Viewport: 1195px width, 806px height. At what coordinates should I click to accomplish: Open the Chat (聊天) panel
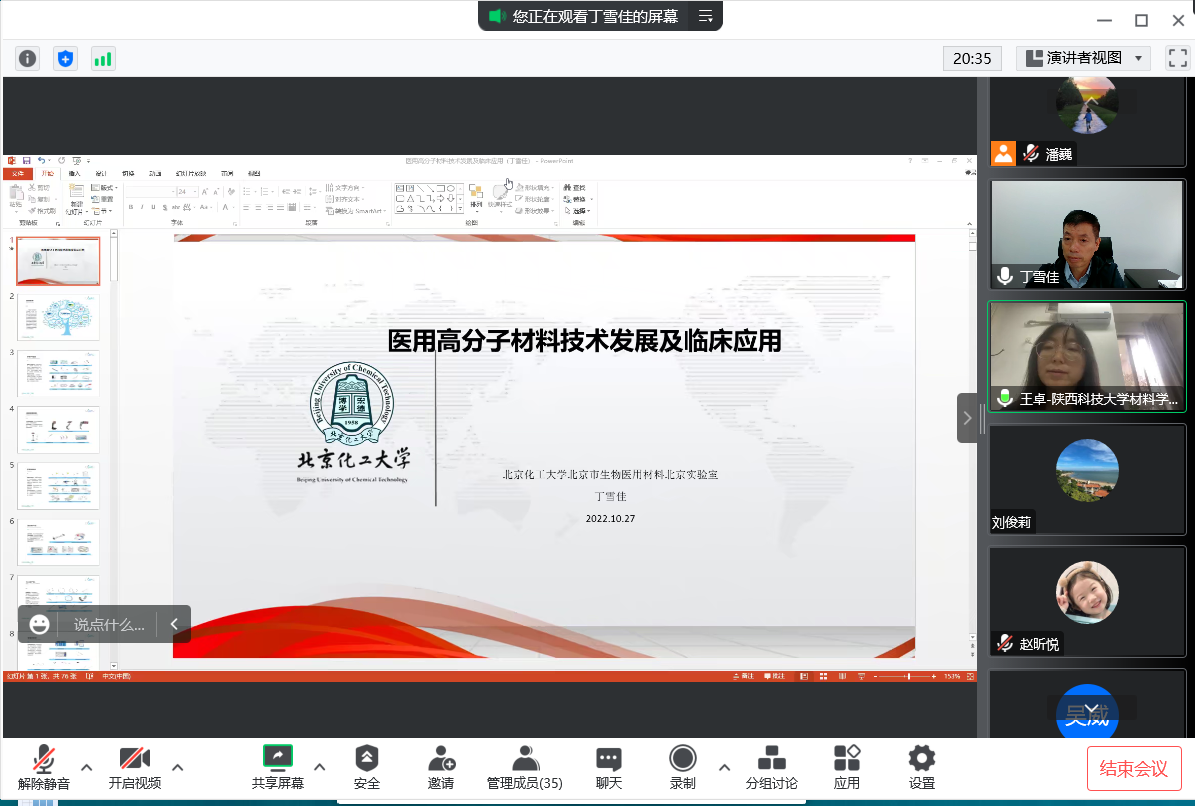click(609, 767)
